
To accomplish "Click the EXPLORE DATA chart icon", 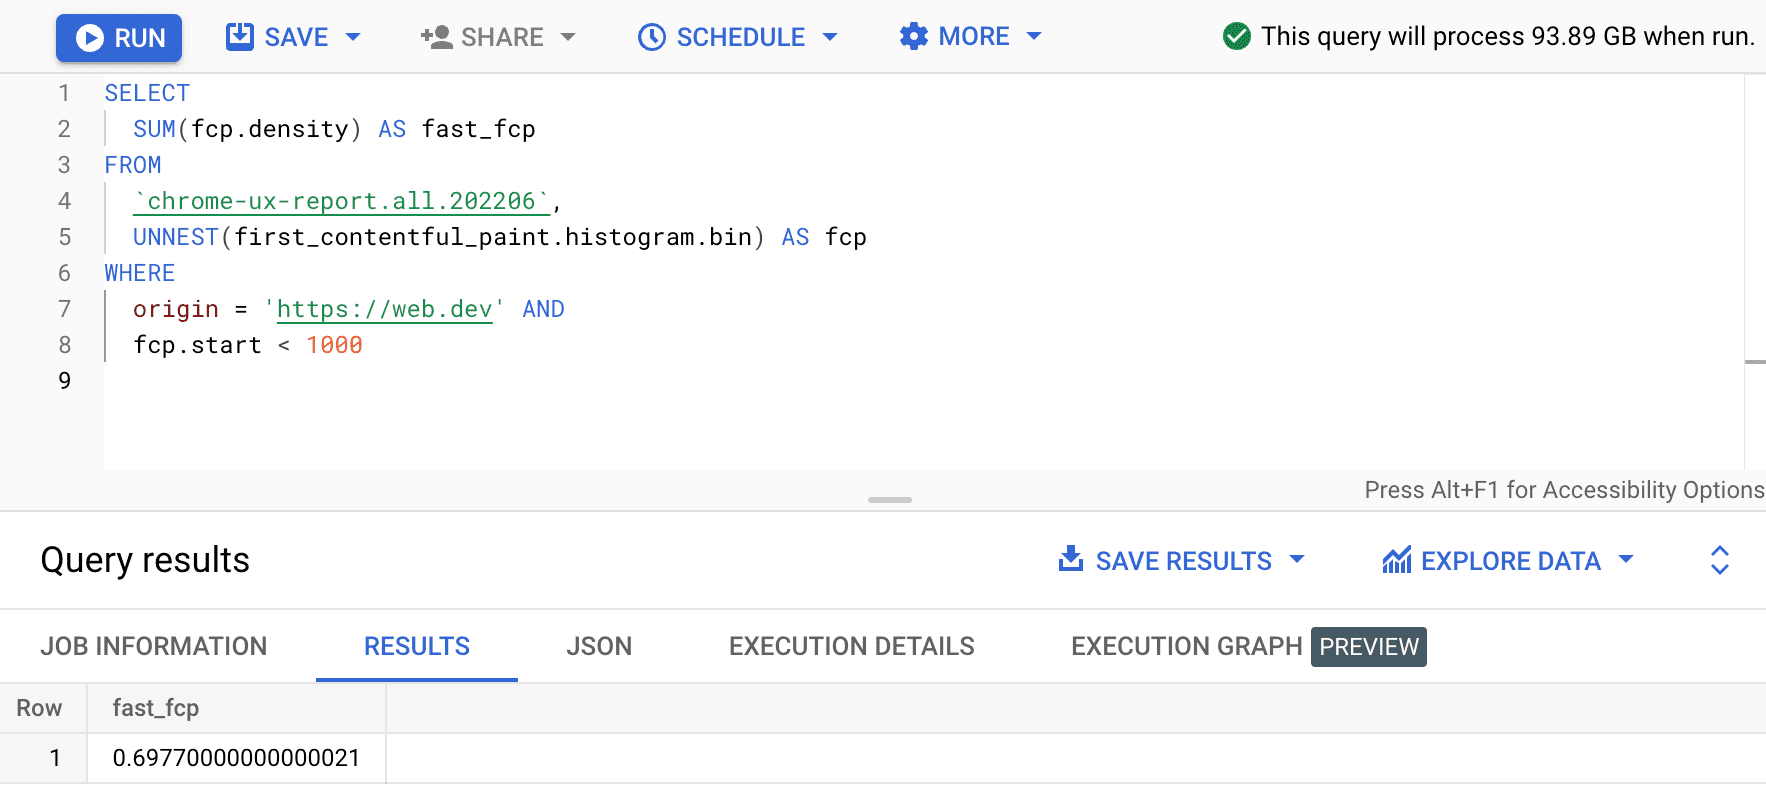I will tap(1396, 560).
